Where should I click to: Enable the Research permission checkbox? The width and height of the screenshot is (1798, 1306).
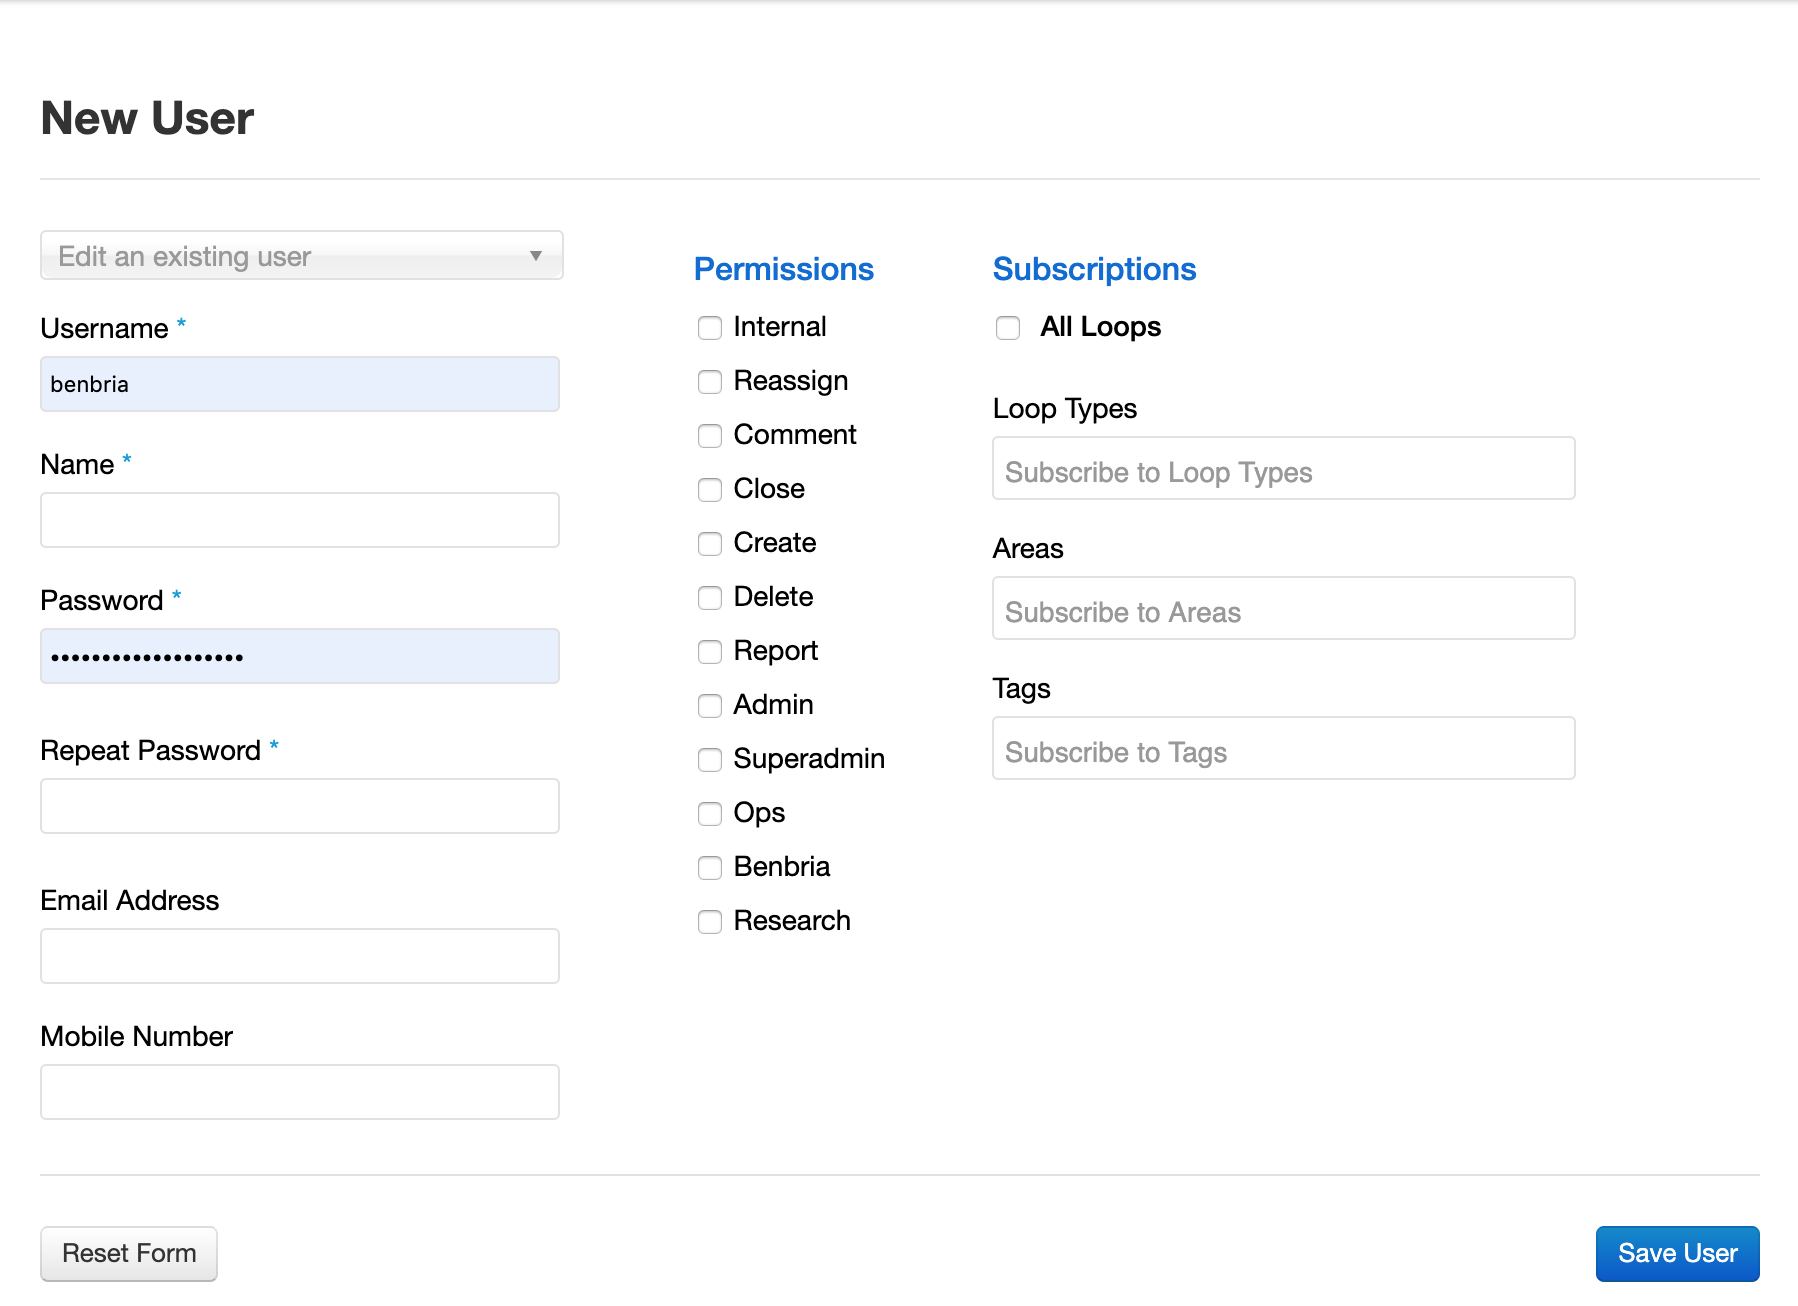coord(710,922)
